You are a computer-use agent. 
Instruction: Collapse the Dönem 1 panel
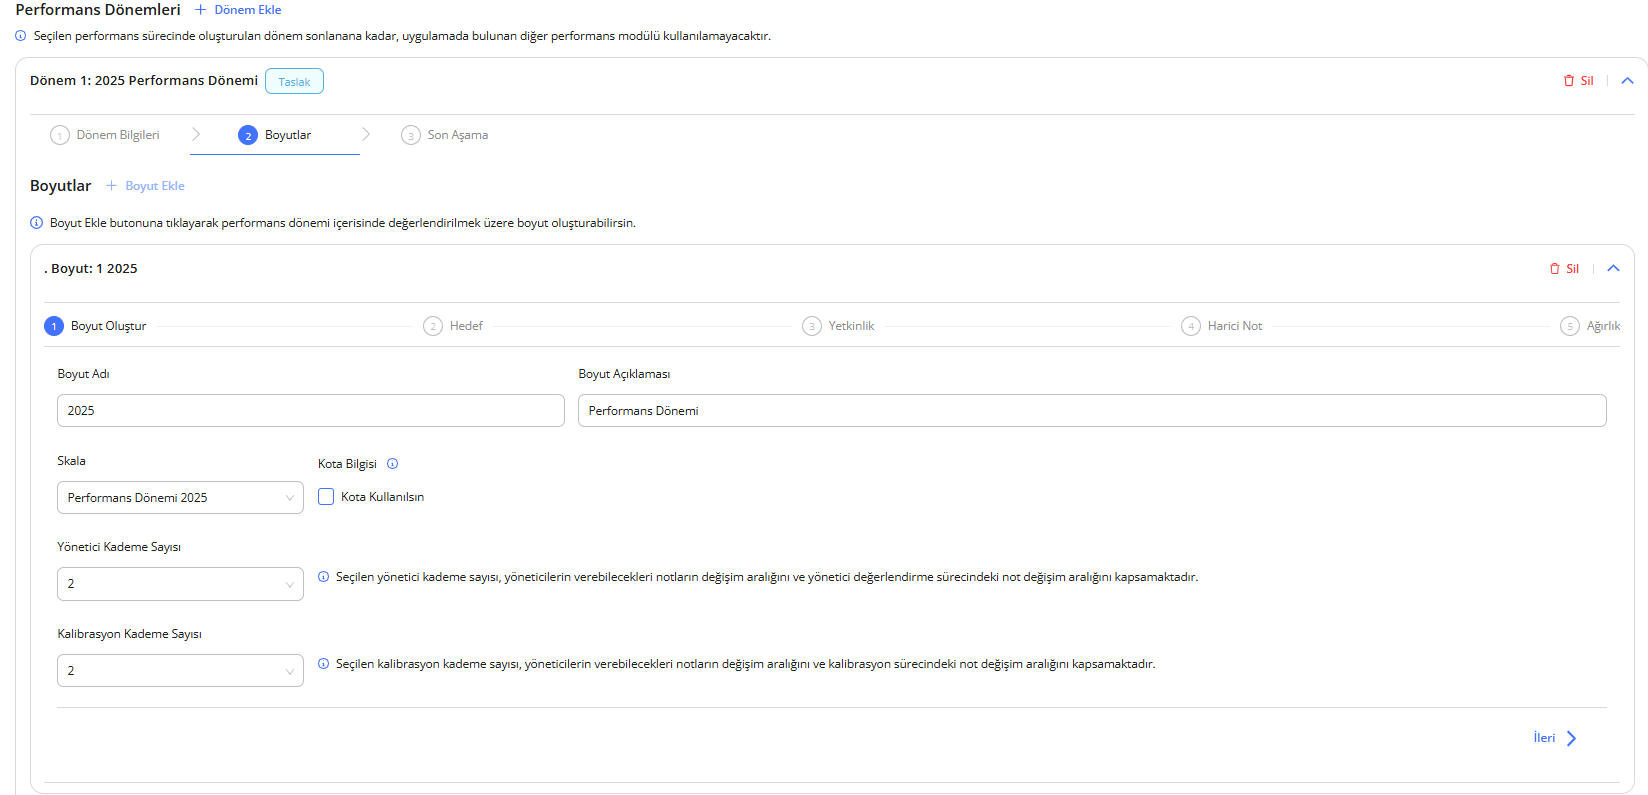1627,81
